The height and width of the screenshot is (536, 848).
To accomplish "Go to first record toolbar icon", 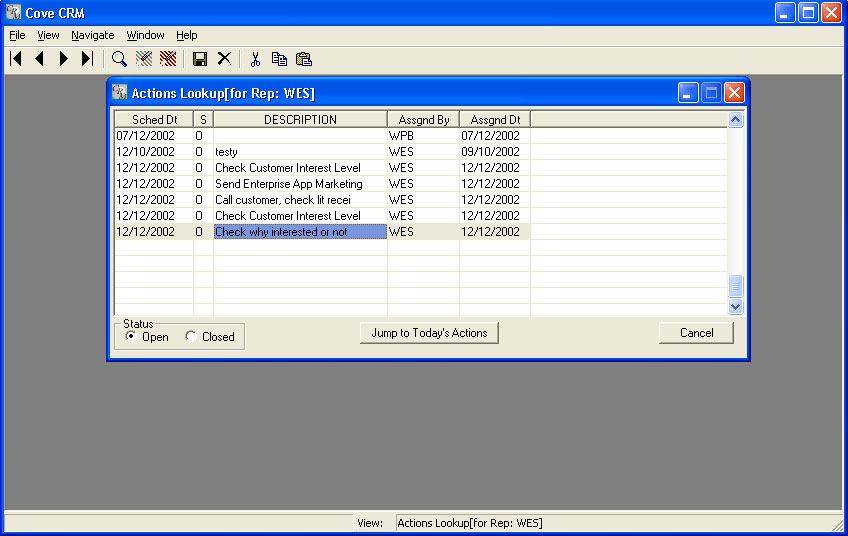I will 16,58.
